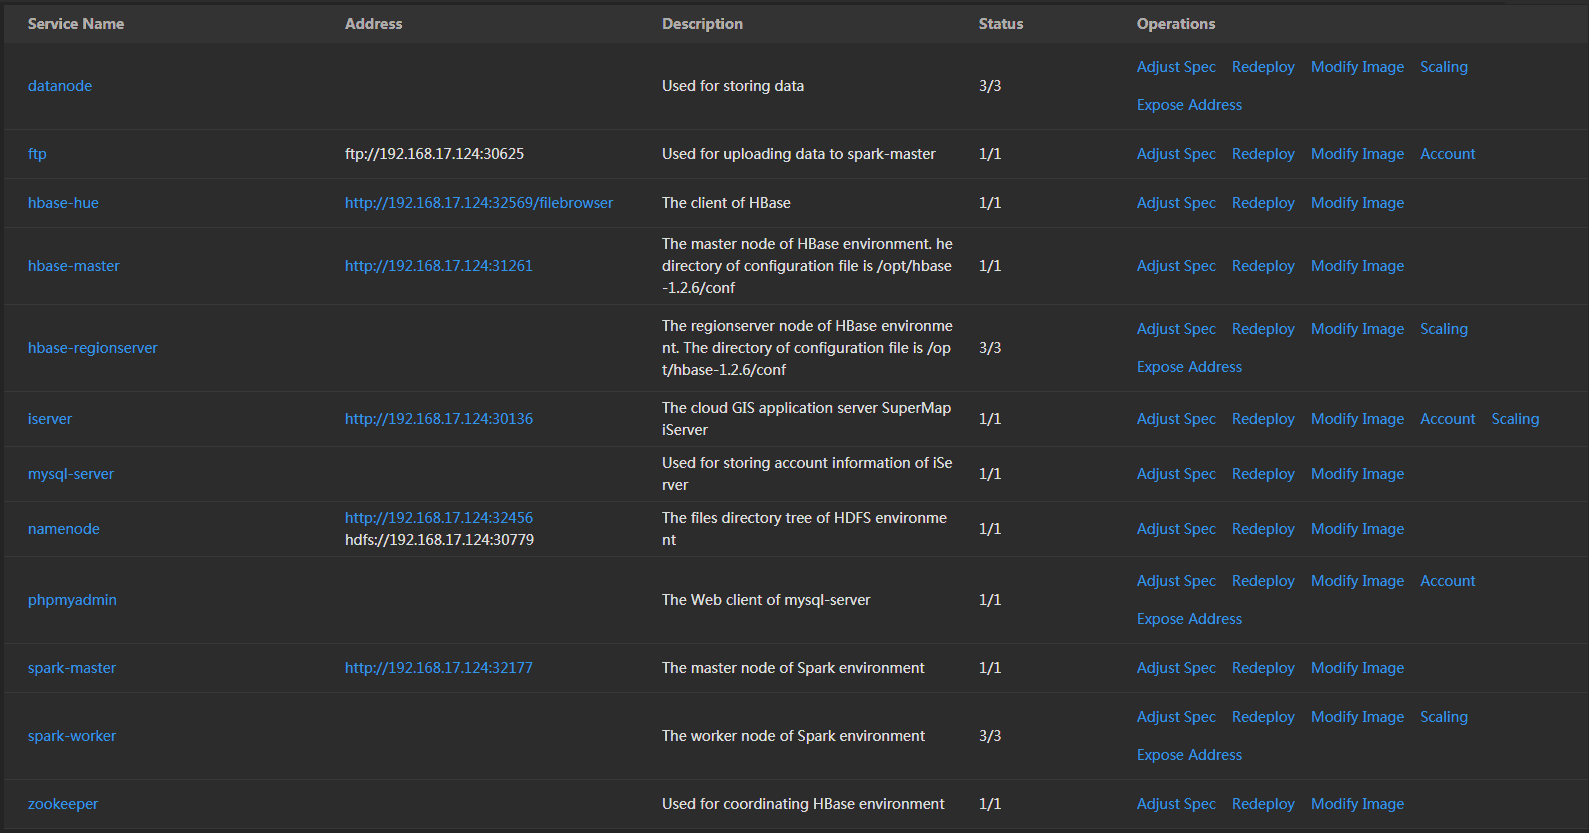Click Redeploy for hbase-master
The image size is (1589, 833).
(x=1263, y=266)
